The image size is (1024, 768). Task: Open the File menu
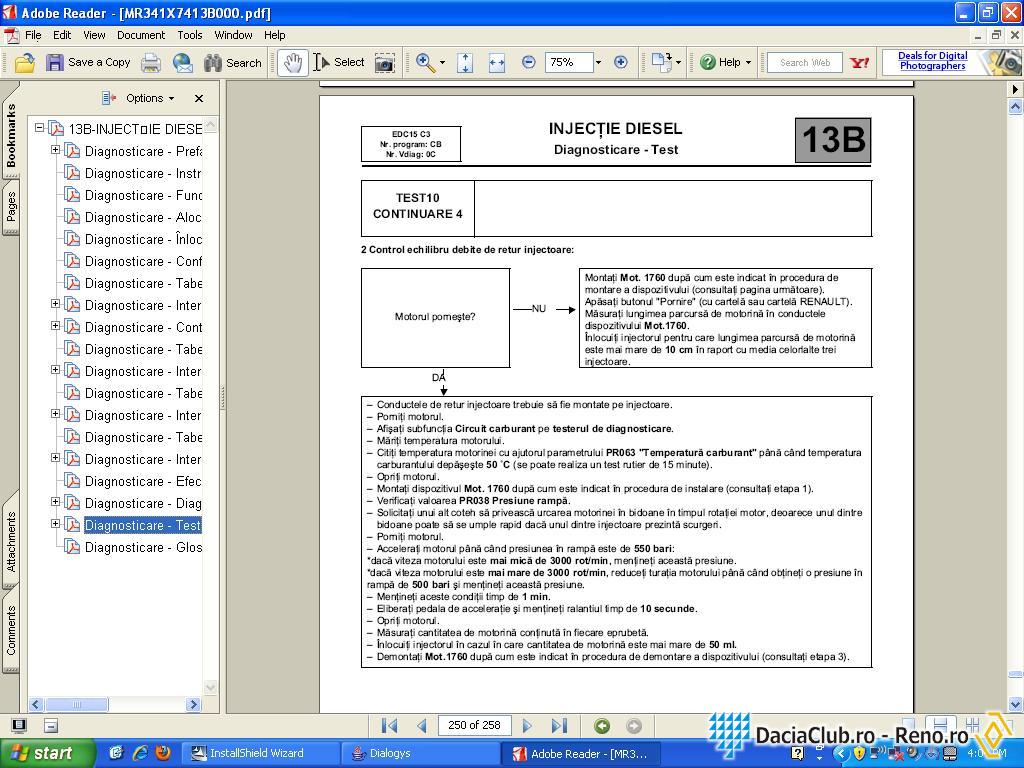[33, 35]
